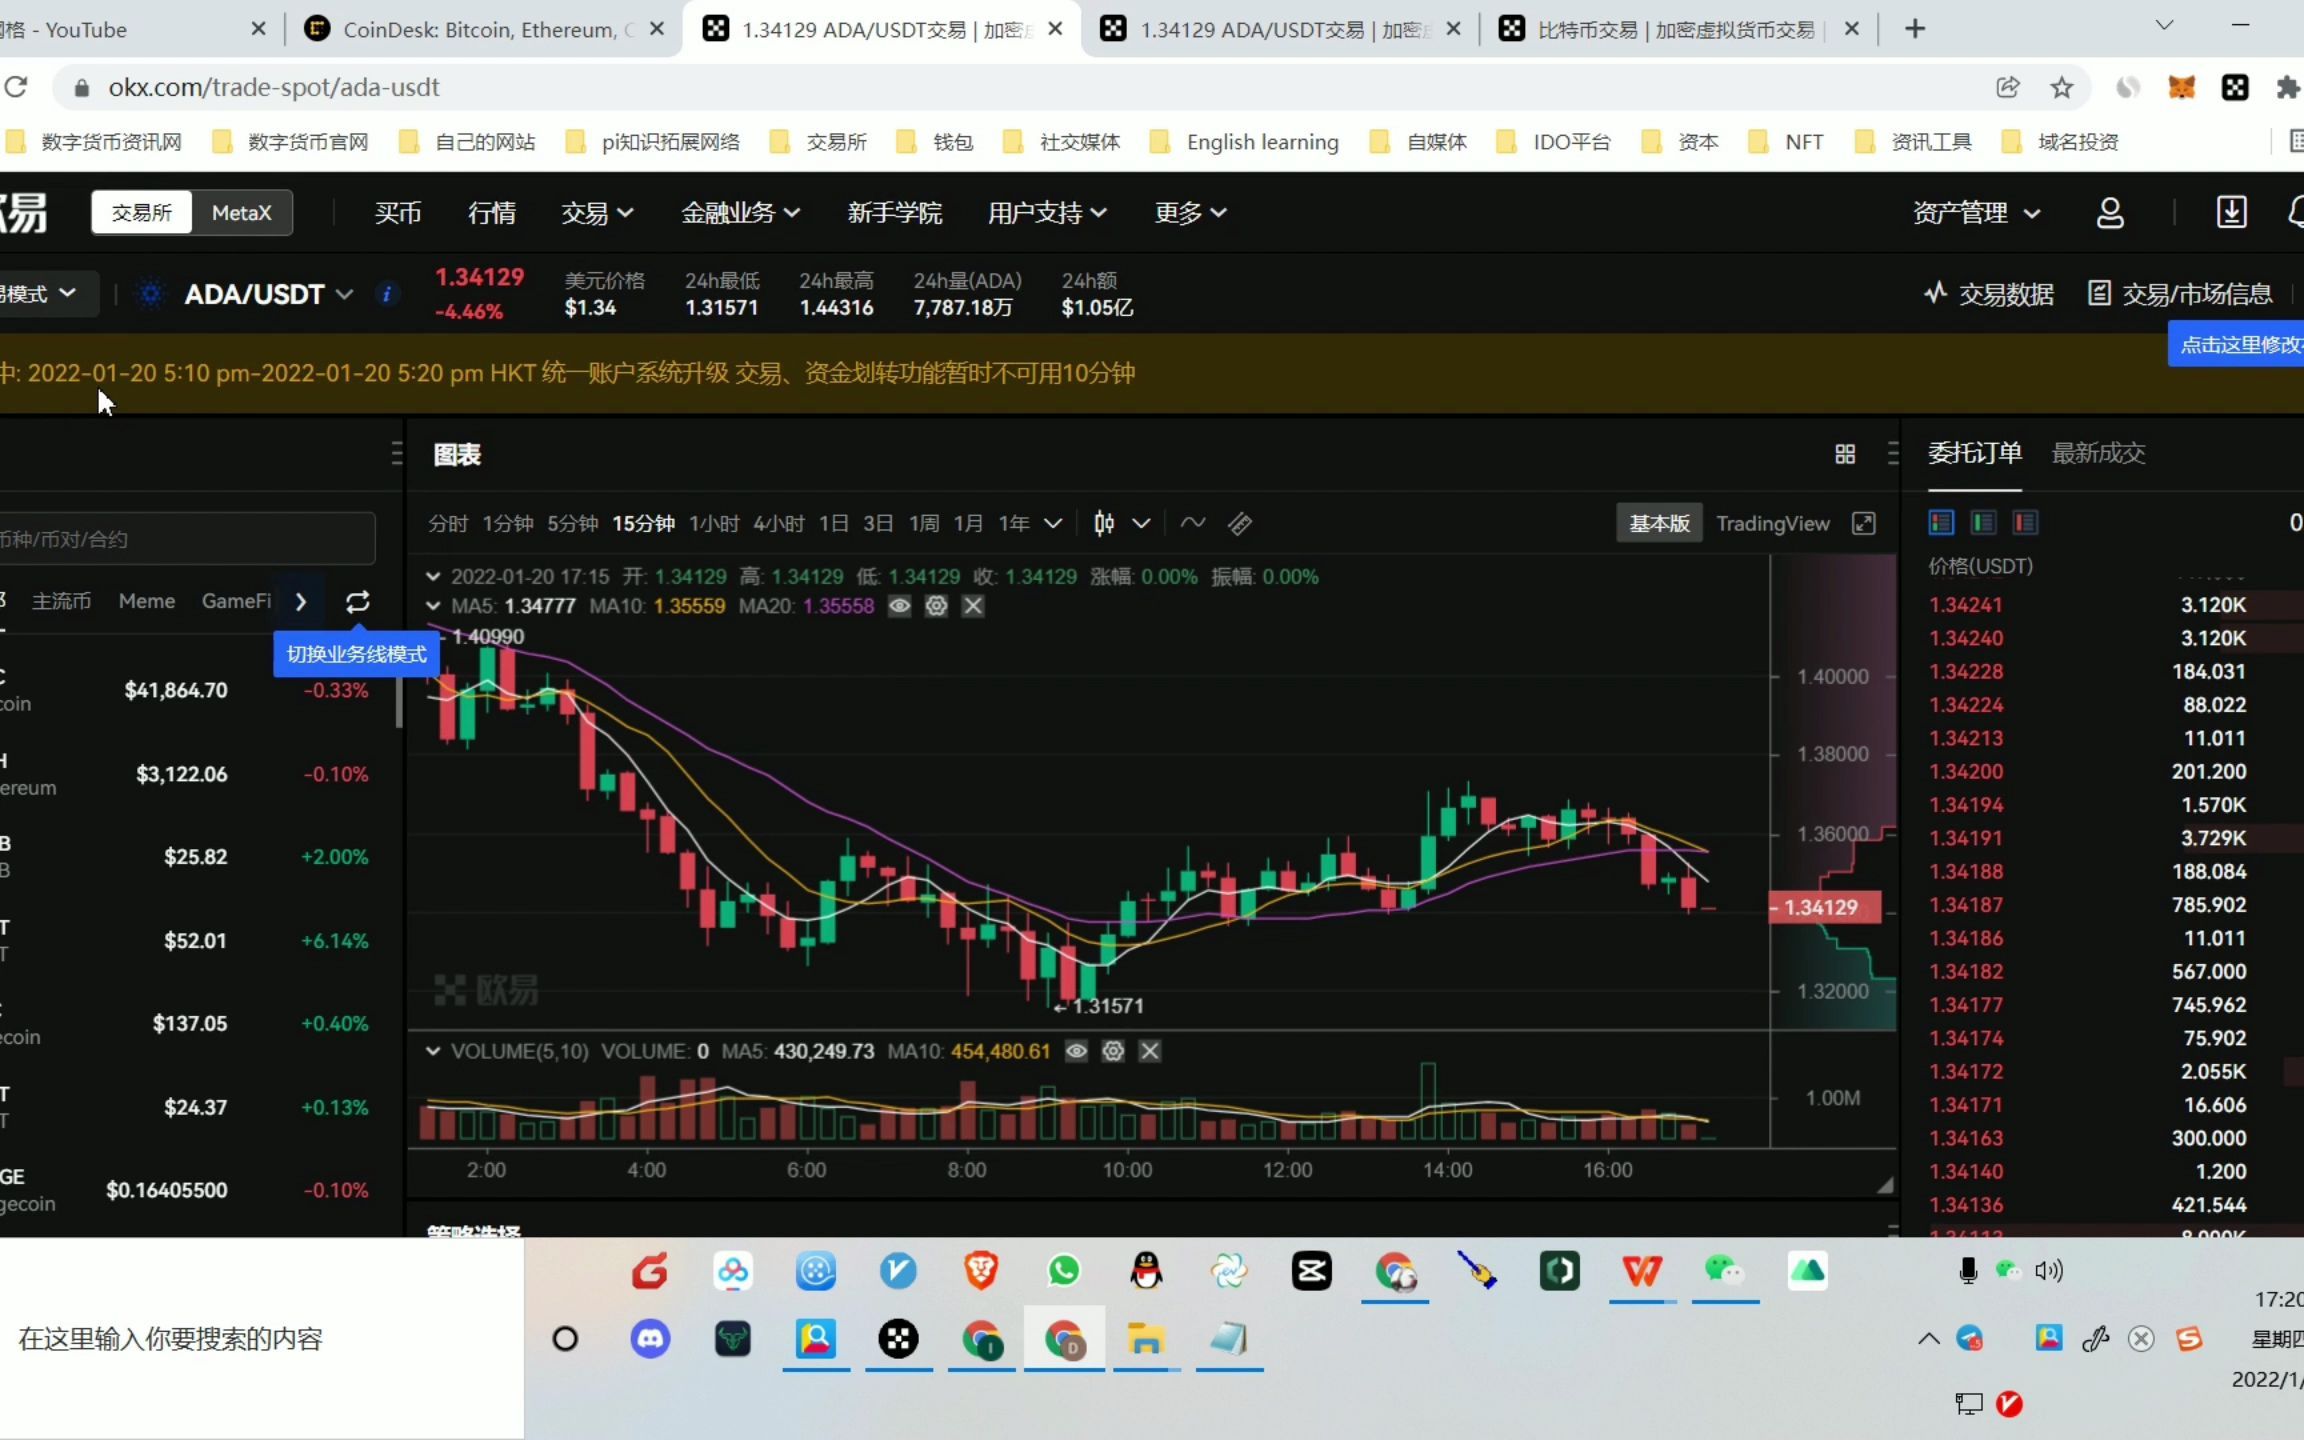This screenshot has height=1440, width=2304.
Task: Click the download app icon in header
Action: click(2231, 212)
